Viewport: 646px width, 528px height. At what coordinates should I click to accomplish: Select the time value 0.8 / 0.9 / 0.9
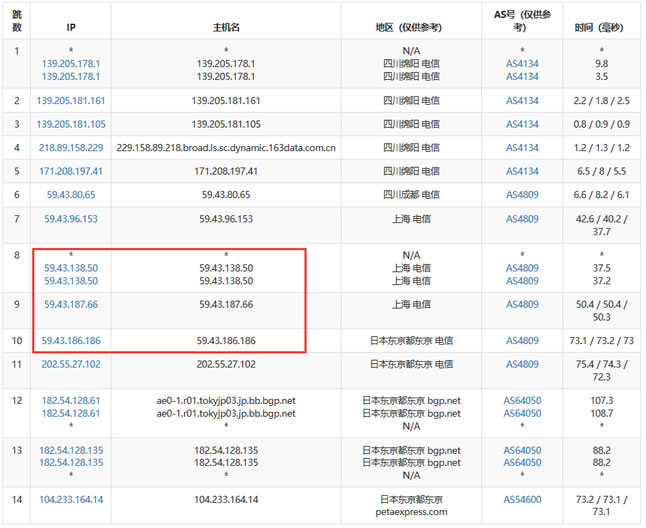[602, 124]
